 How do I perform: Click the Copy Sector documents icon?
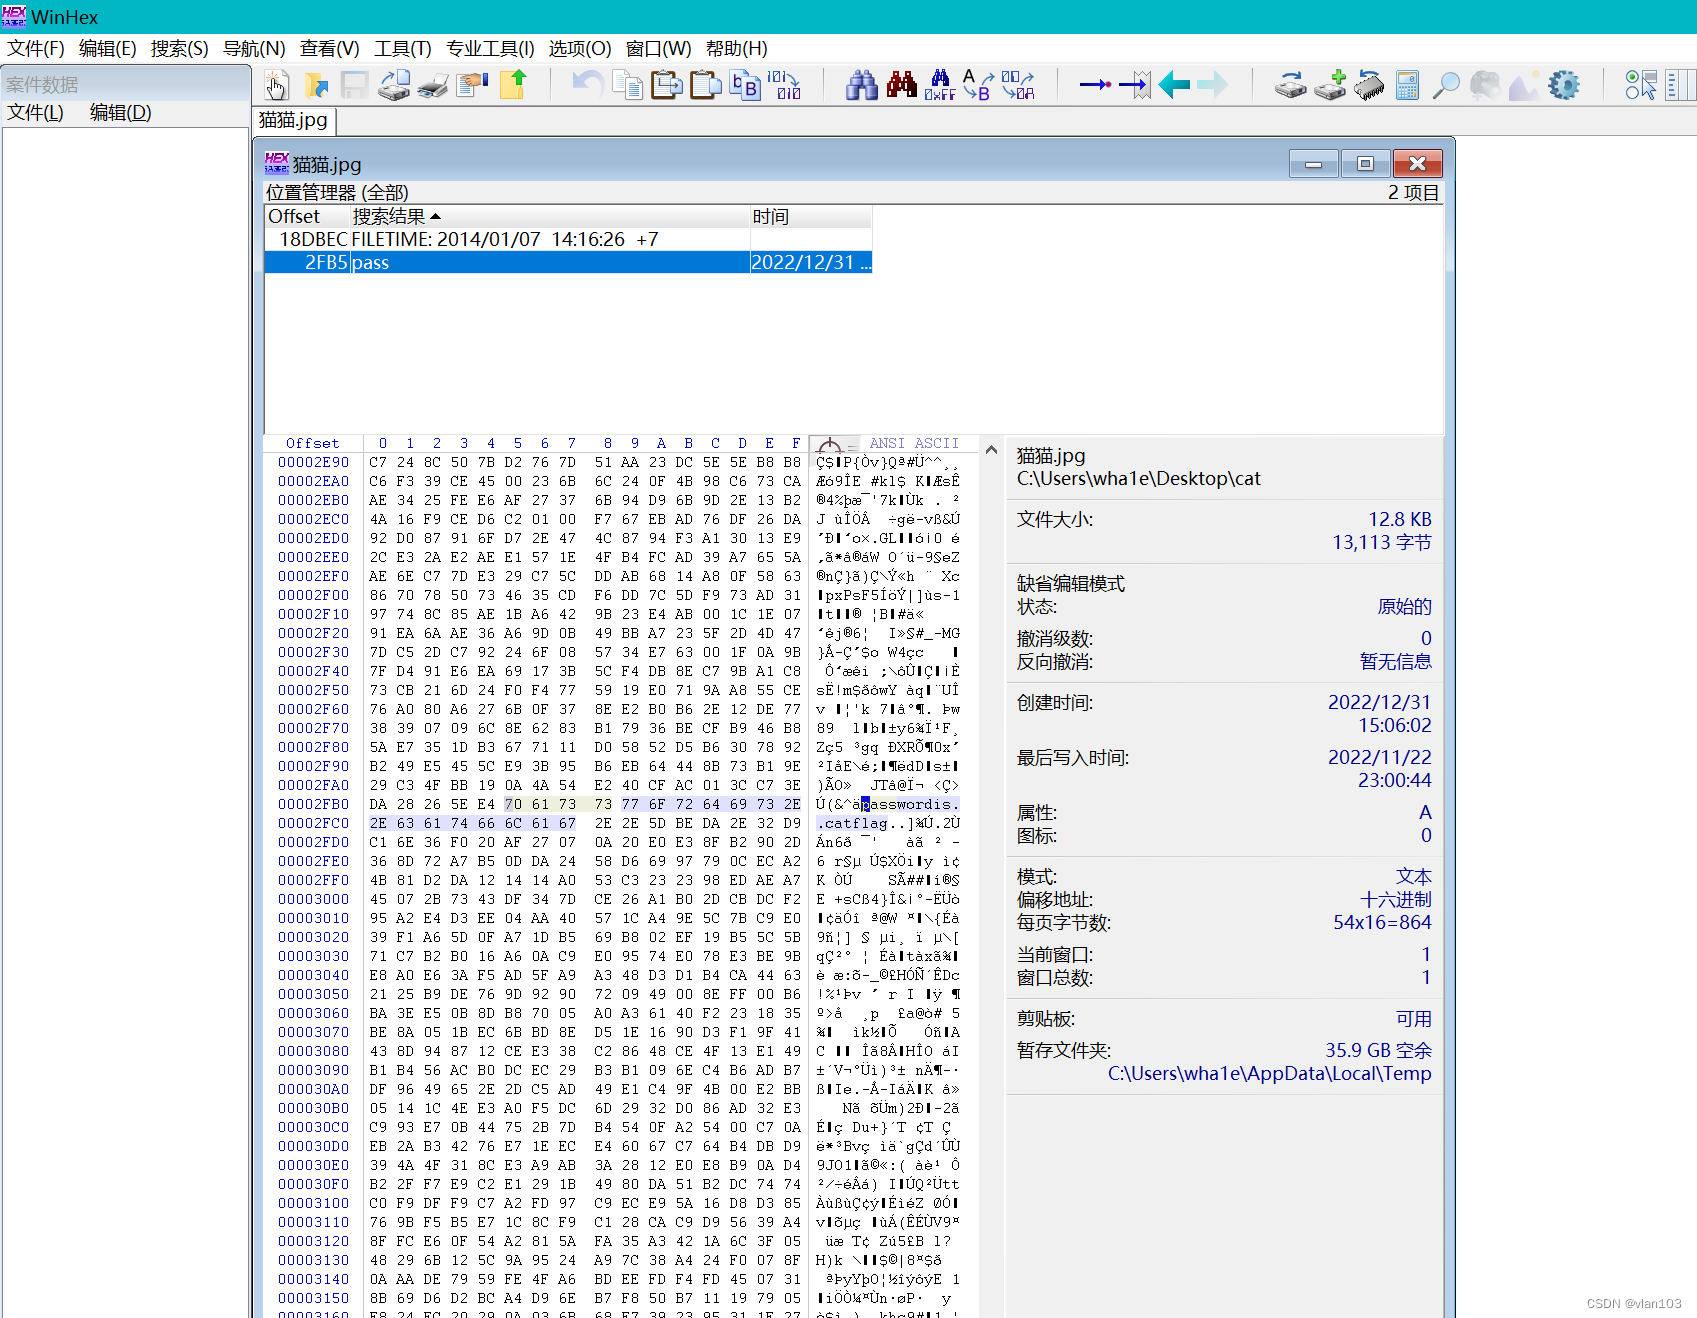(x=628, y=85)
